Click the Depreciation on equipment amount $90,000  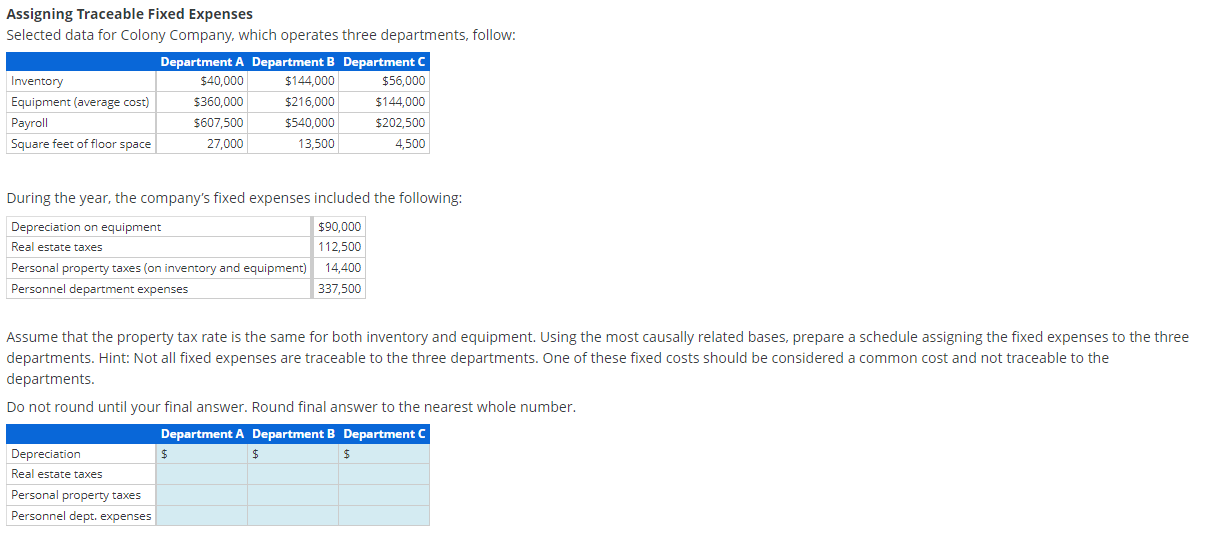(x=339, y=227)
